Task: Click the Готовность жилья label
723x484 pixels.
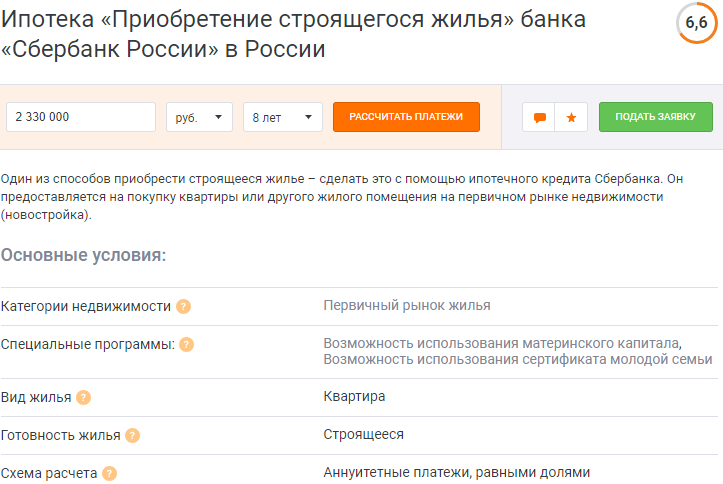Action: (x=60, y=435)
